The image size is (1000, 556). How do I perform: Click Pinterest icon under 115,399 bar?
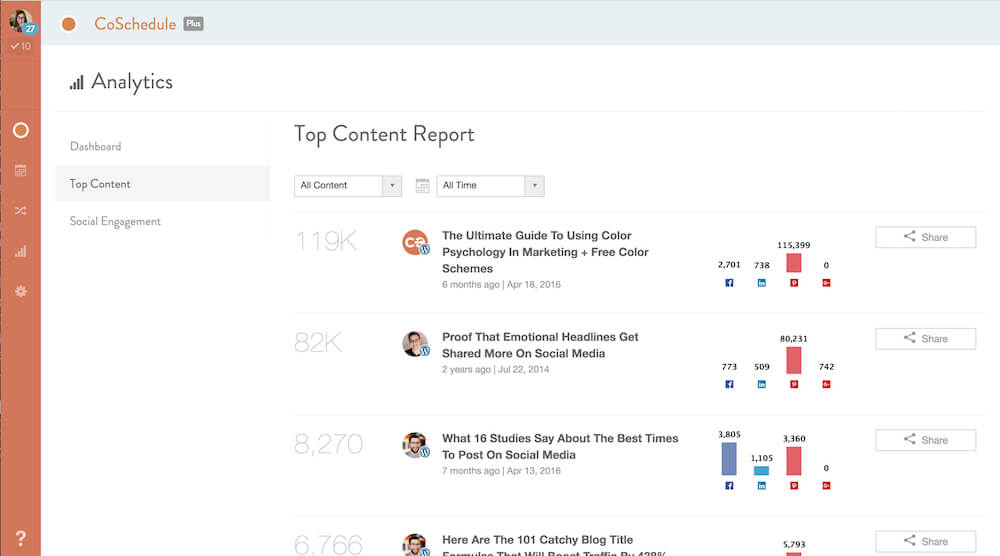click(x=794, y=283)
